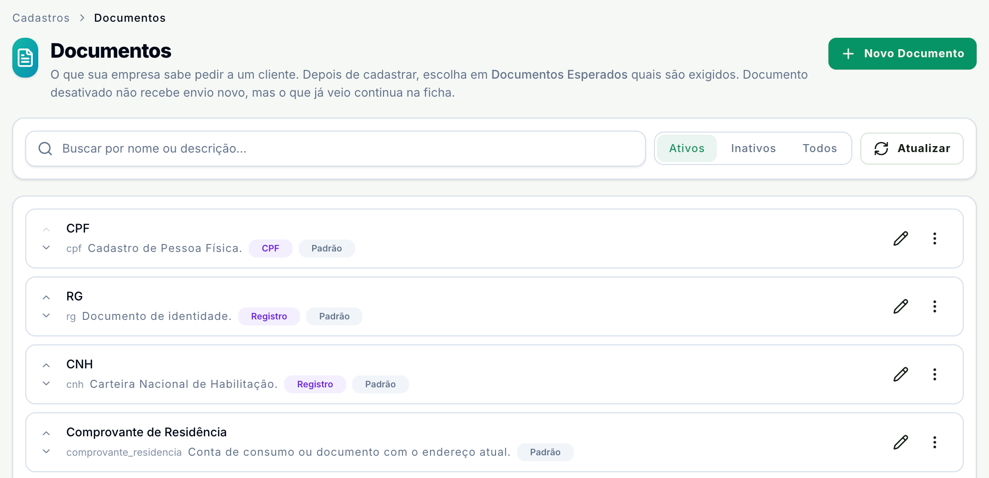Move CPF up with the chevron
The image size is (989, 478).
point(46,230)
